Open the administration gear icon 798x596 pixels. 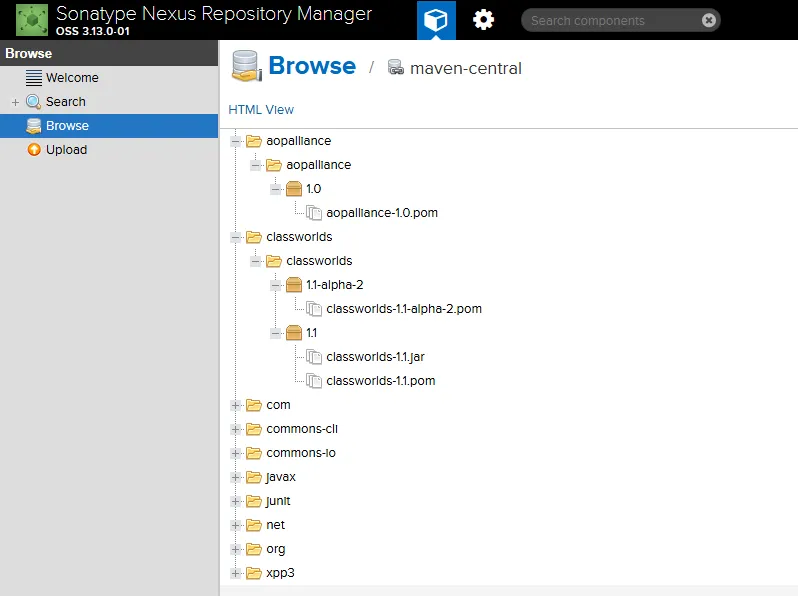(x=483, y=20)
